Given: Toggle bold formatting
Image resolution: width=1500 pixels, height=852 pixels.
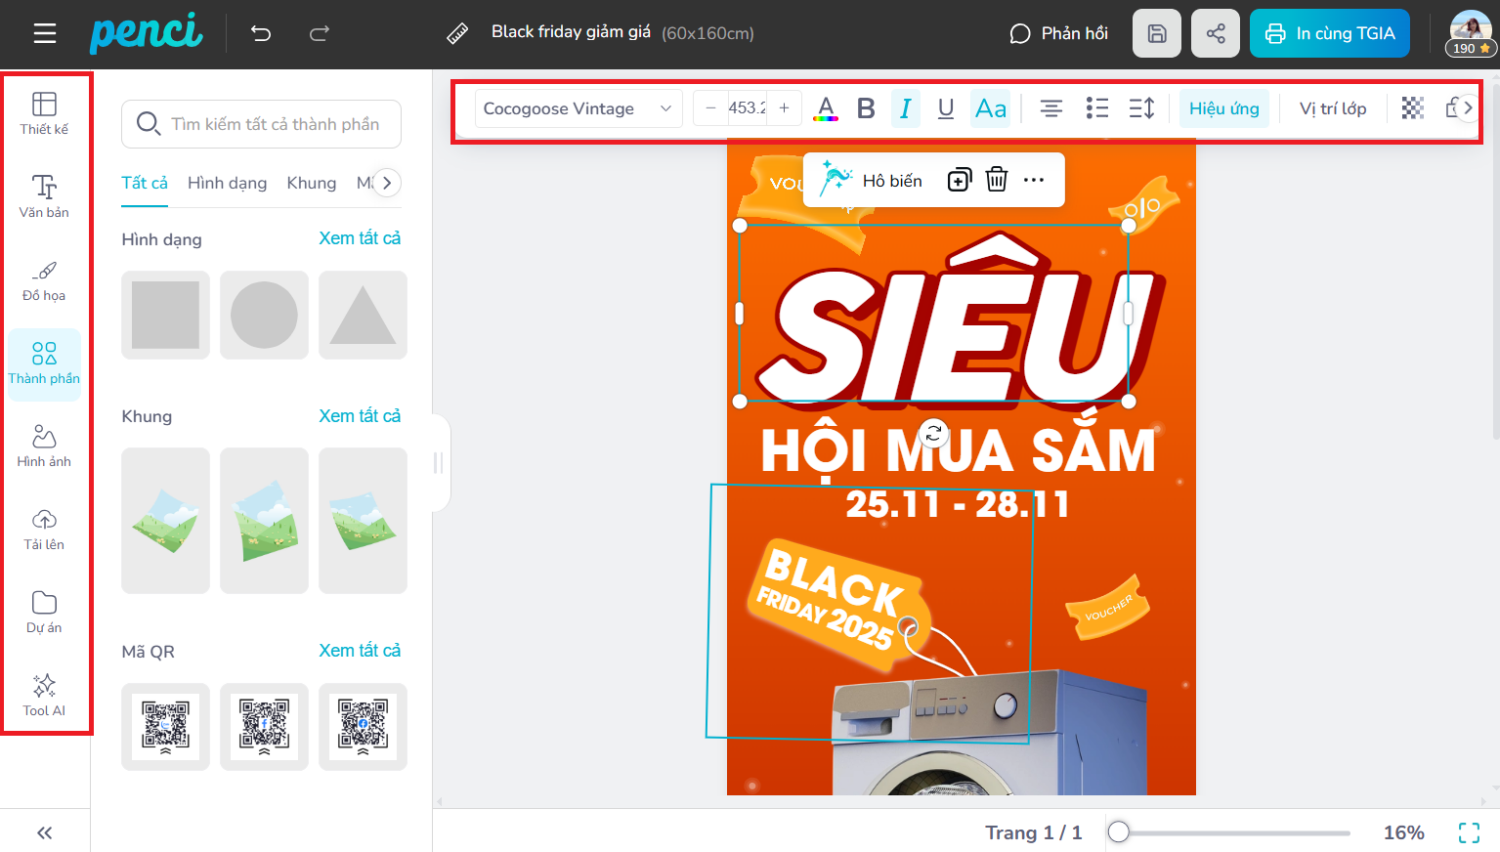Looking at the screenshot, I should 866,108.
